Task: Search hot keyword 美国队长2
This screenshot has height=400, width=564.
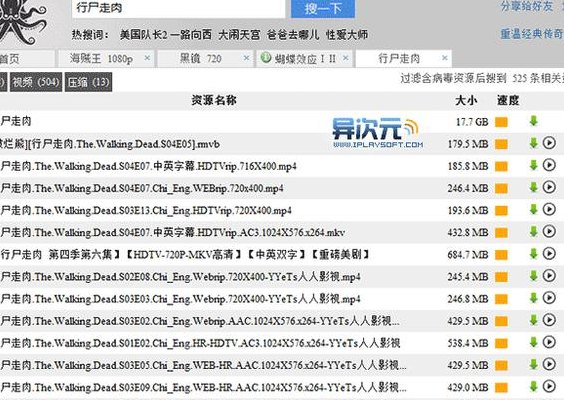Action: point(144,35)
